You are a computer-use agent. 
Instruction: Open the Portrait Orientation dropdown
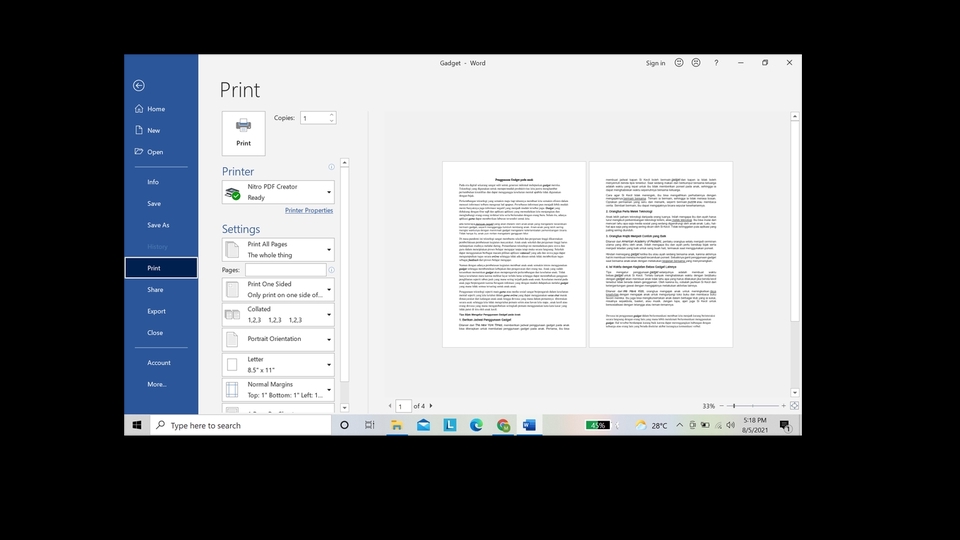coord(278,339)
